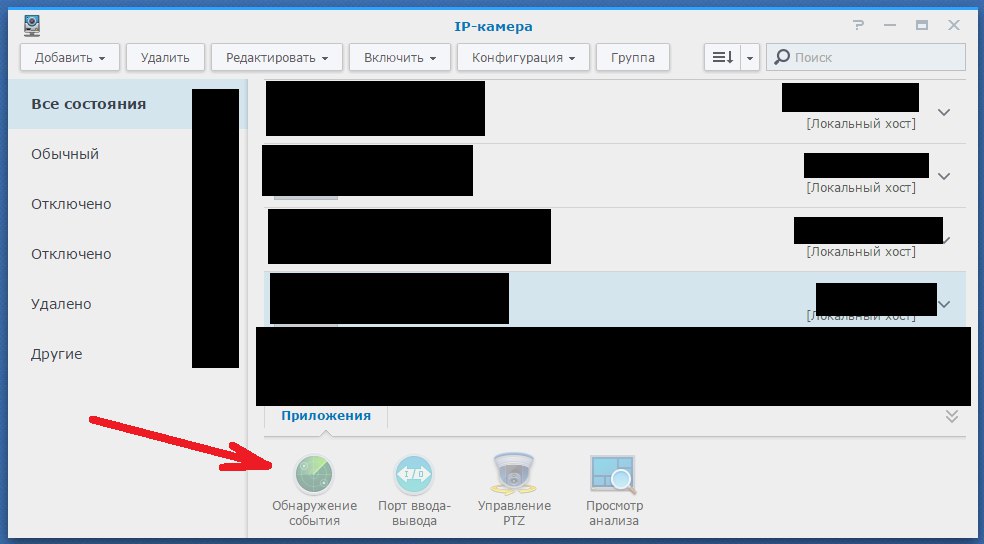The image size is (984, 544).
Task: Open the Включить dropdown menu
Action: (x=400, y=57)
